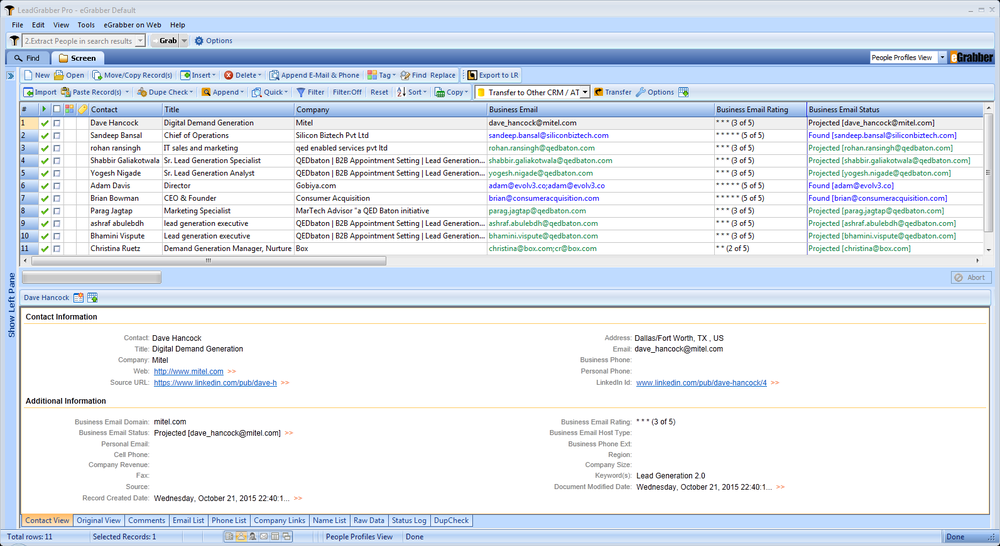Click Move/Copy Record(s) in the toolbar

point(132,75)
